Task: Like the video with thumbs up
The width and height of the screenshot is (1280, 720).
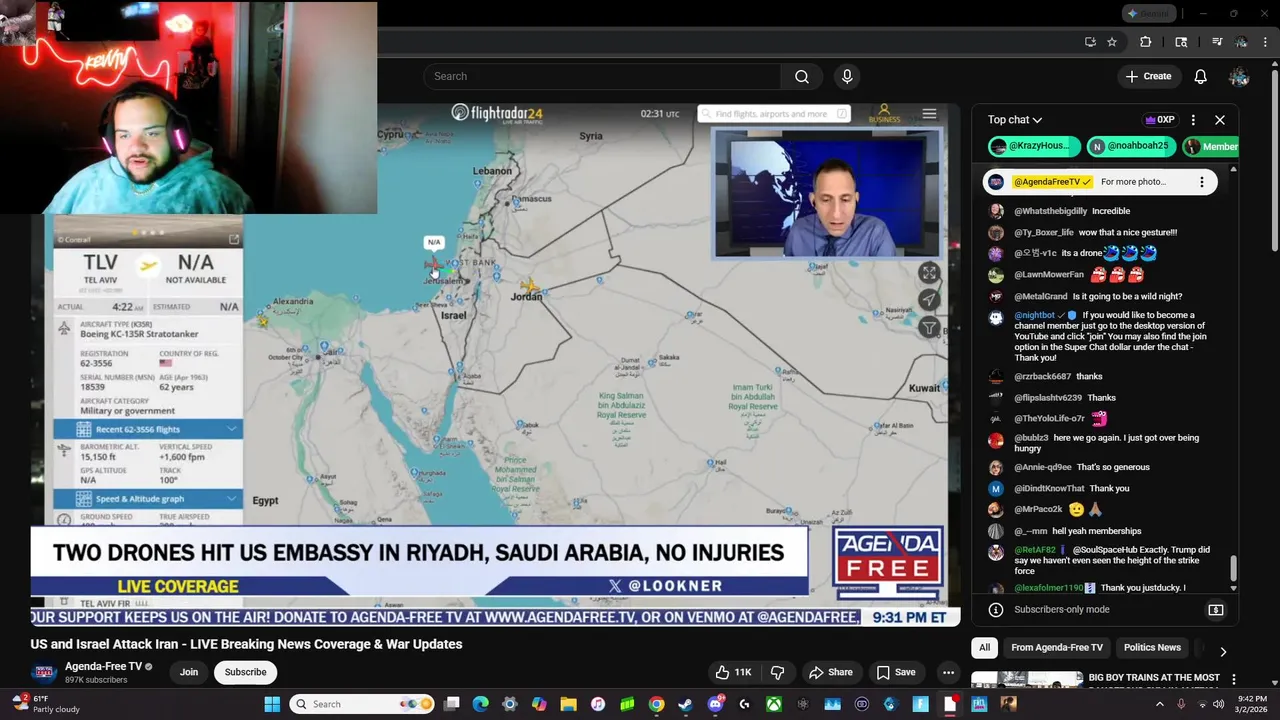Action: [x=733, y=672]
